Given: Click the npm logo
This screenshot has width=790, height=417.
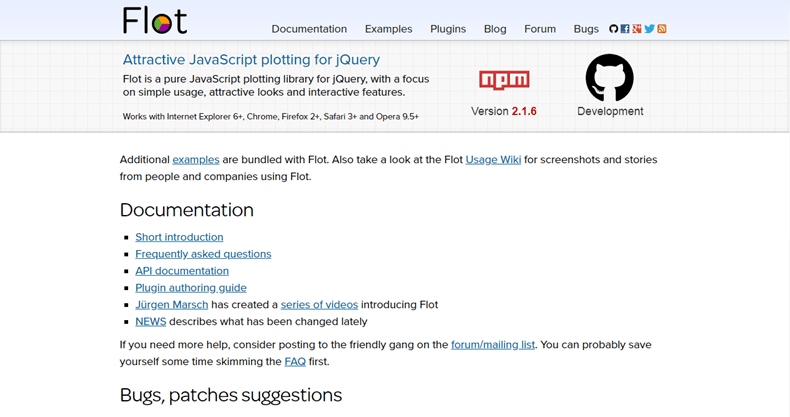Looking at the screenshot, I should [504, 80].
